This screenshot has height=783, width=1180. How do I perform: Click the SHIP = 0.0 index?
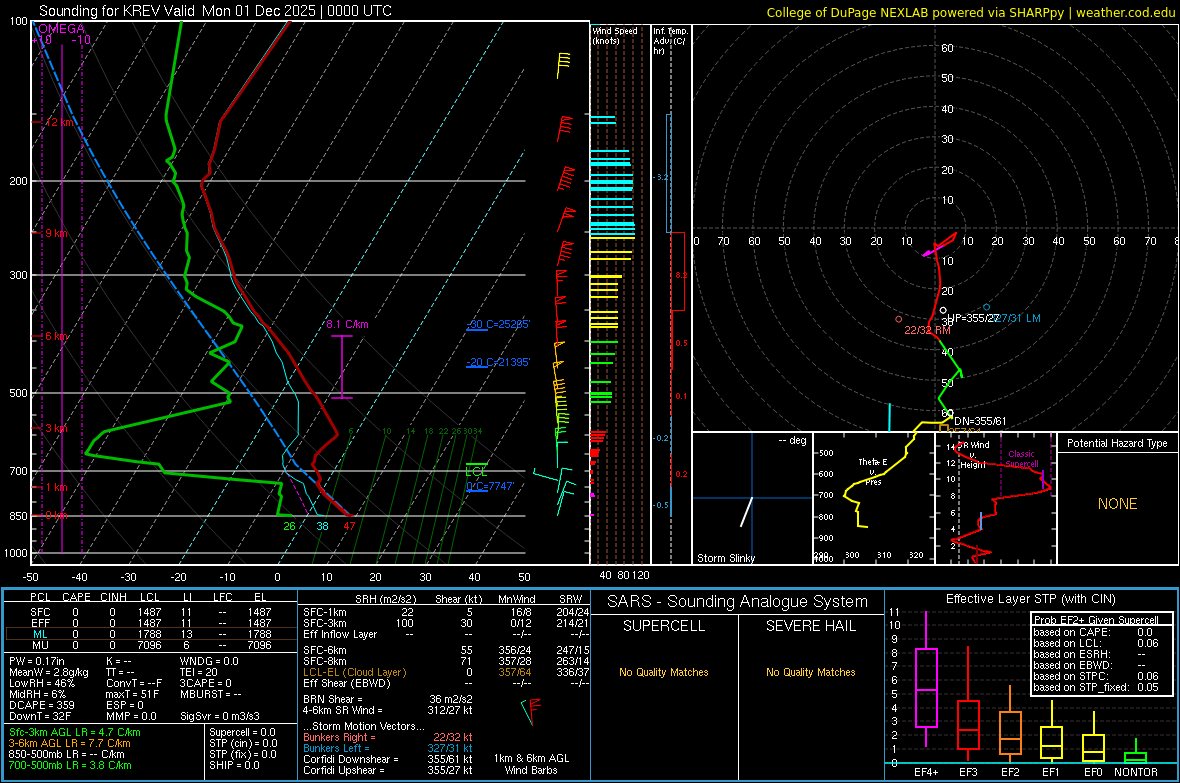pos(234,765)
